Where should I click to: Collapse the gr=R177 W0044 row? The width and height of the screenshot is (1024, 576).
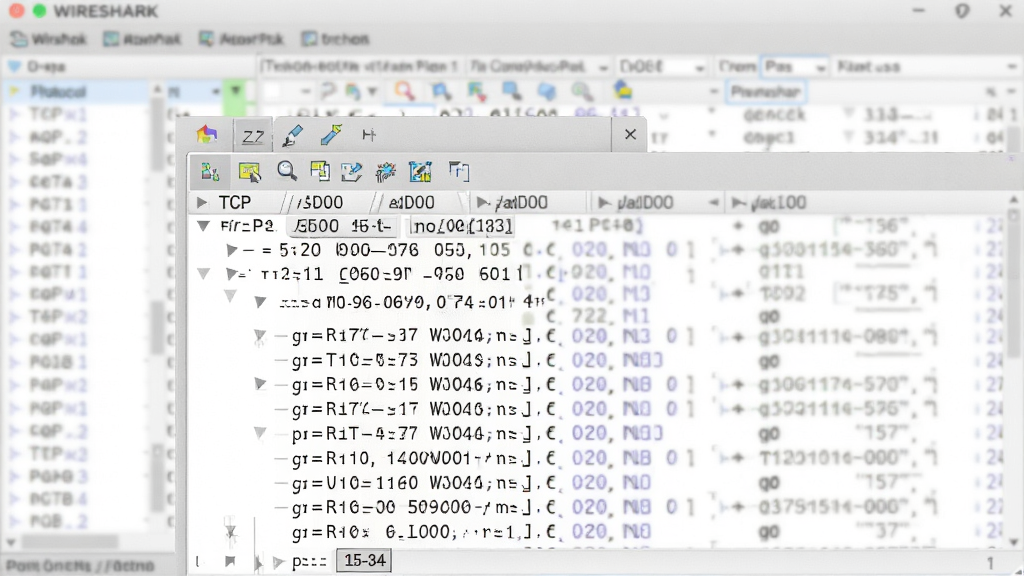(260, 336)
